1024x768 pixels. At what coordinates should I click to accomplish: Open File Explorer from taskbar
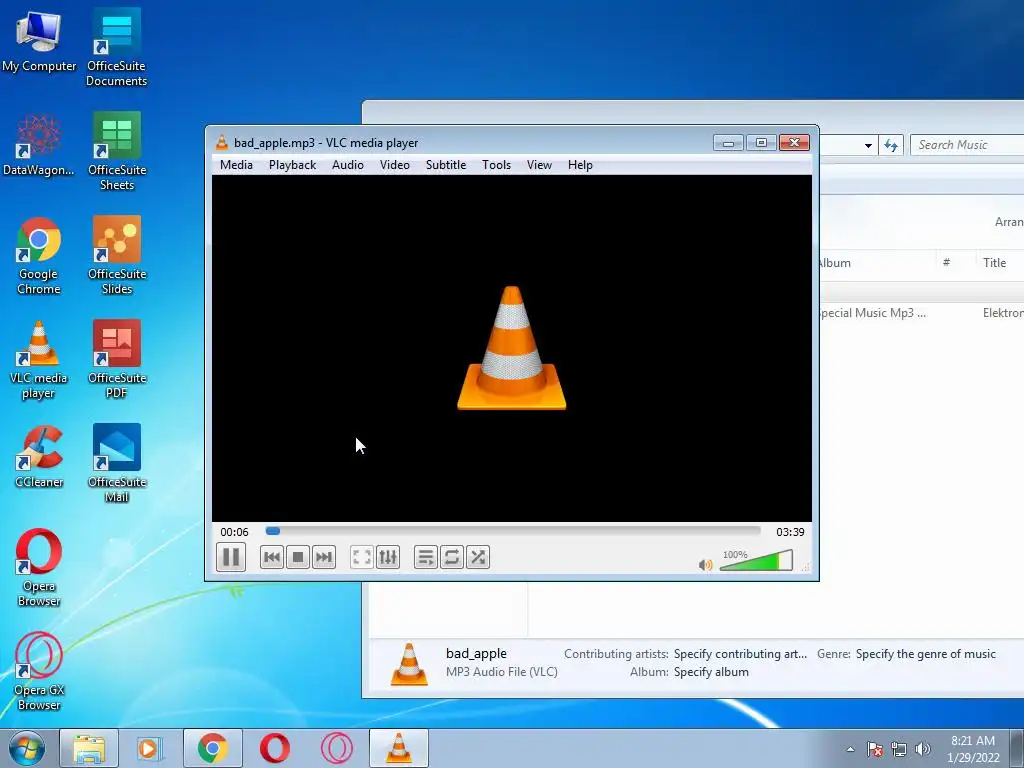pos(89,748)
